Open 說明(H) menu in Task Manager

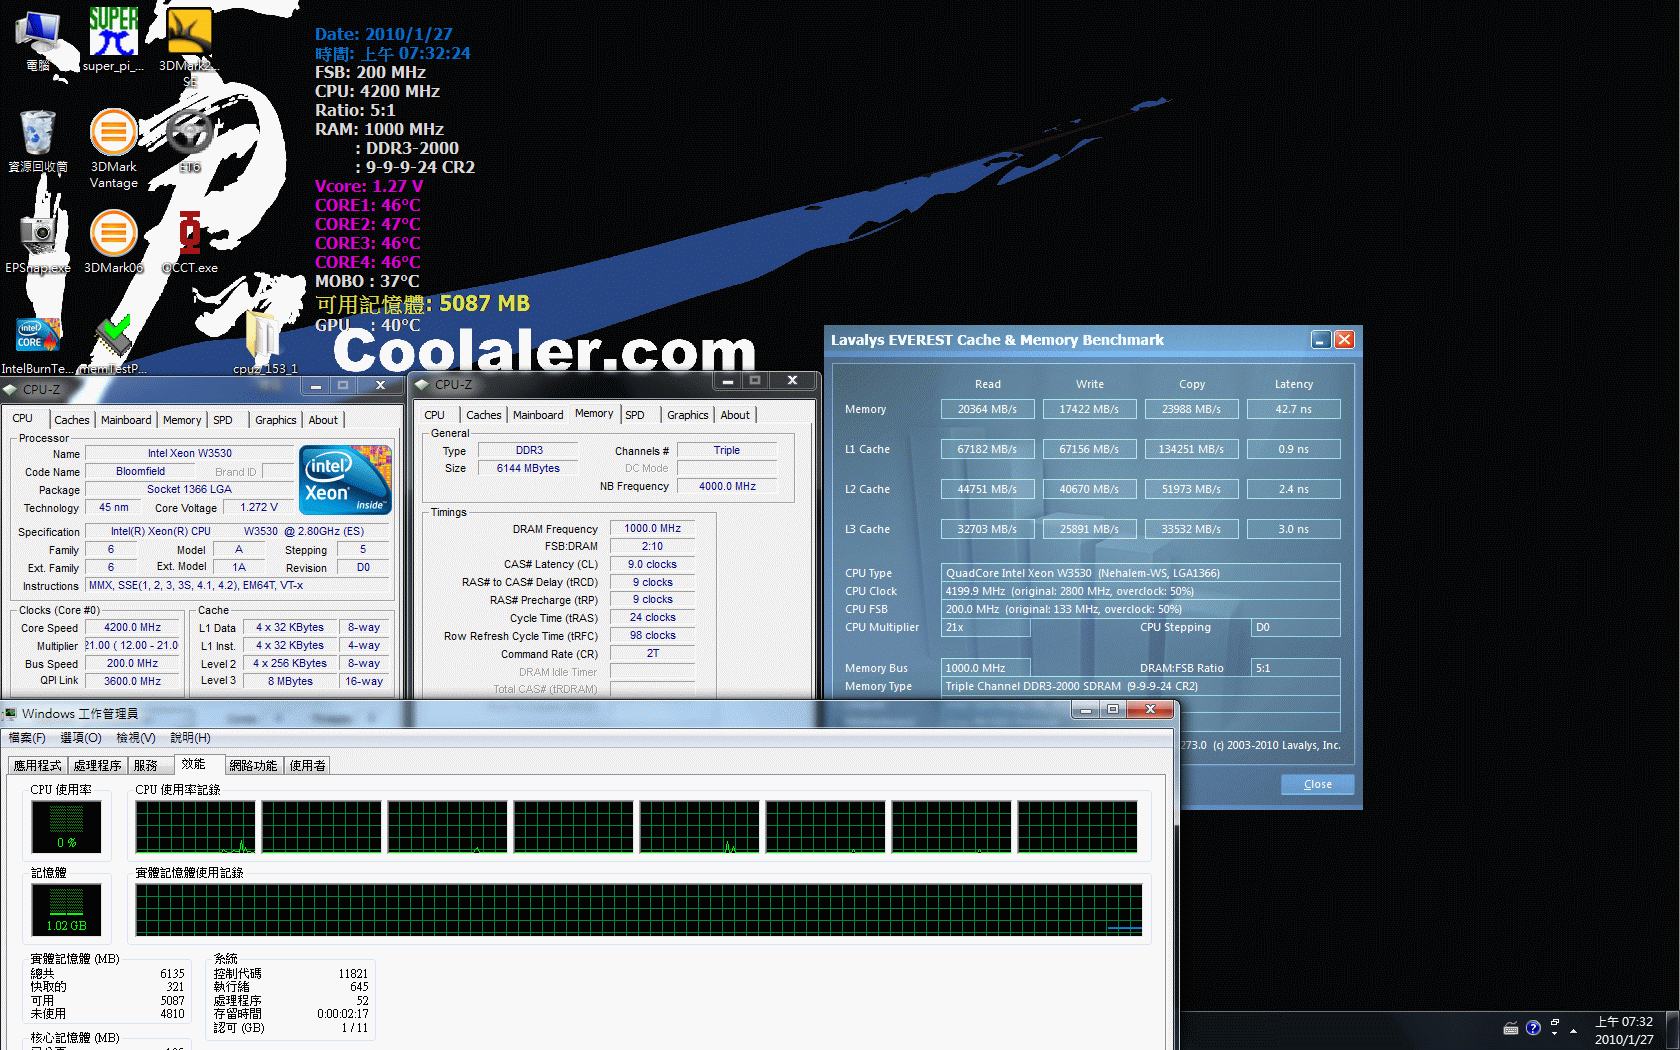(190, 738)
